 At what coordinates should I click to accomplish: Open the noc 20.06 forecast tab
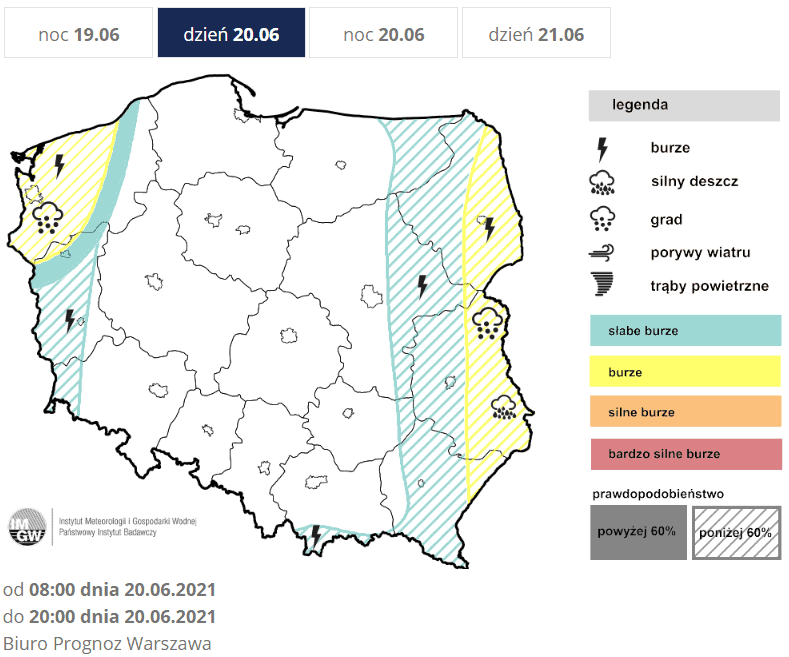coord(383,33)
